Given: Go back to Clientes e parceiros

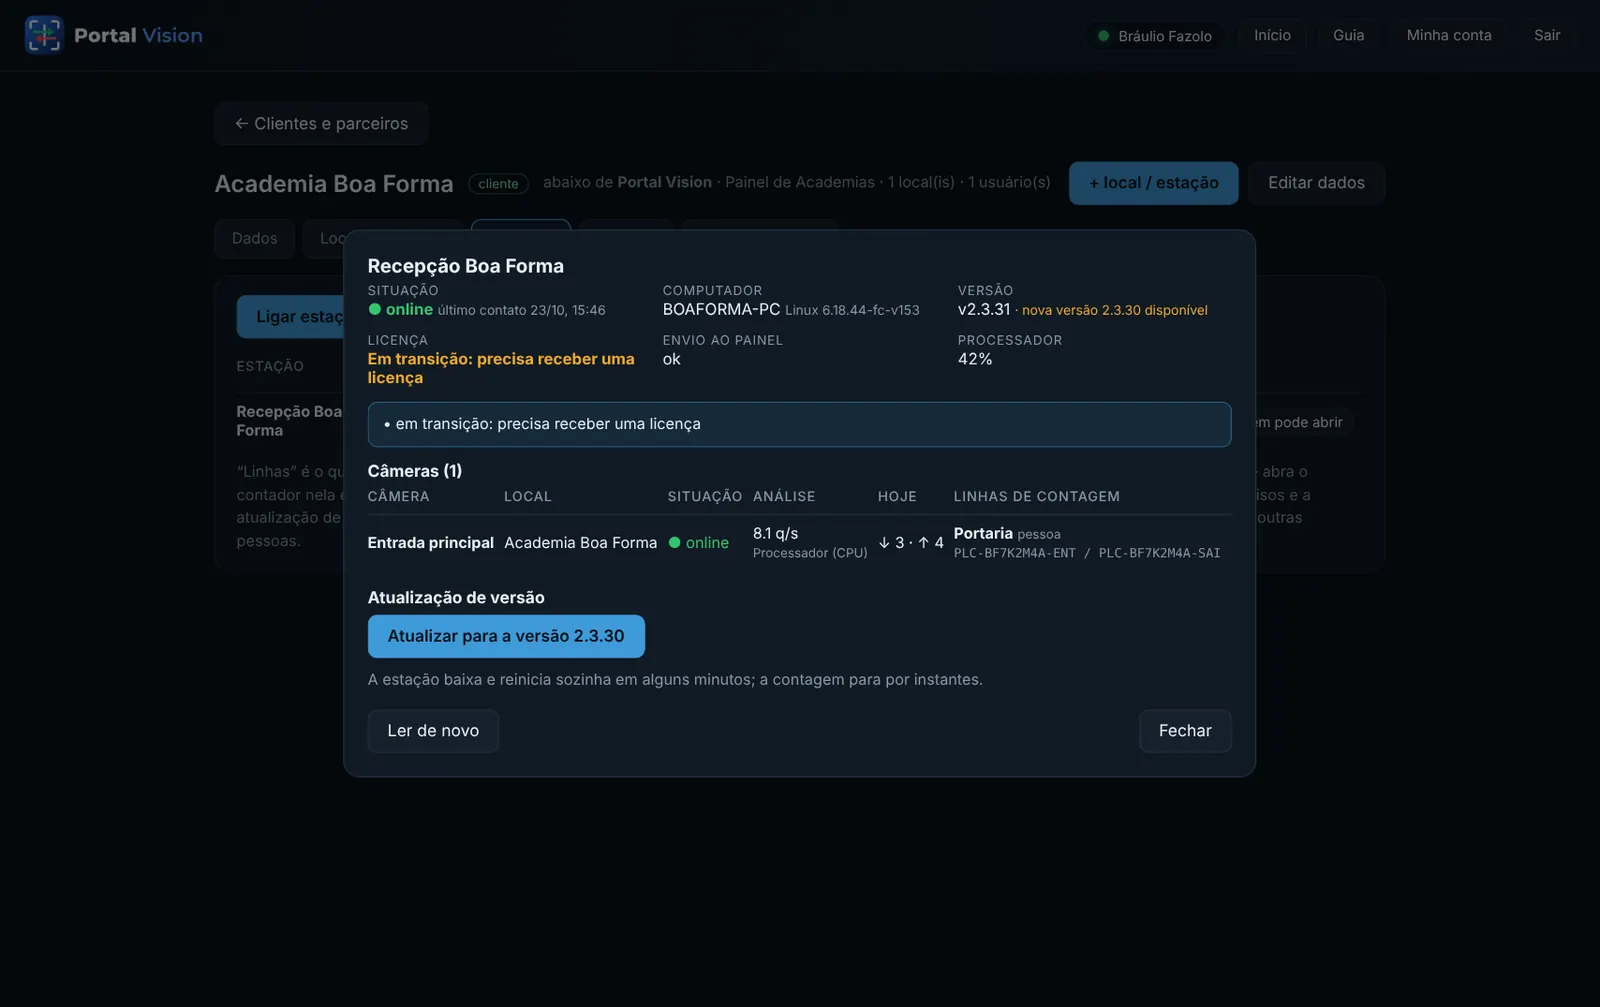Looking at the screenshot, I should pos(321,123).
